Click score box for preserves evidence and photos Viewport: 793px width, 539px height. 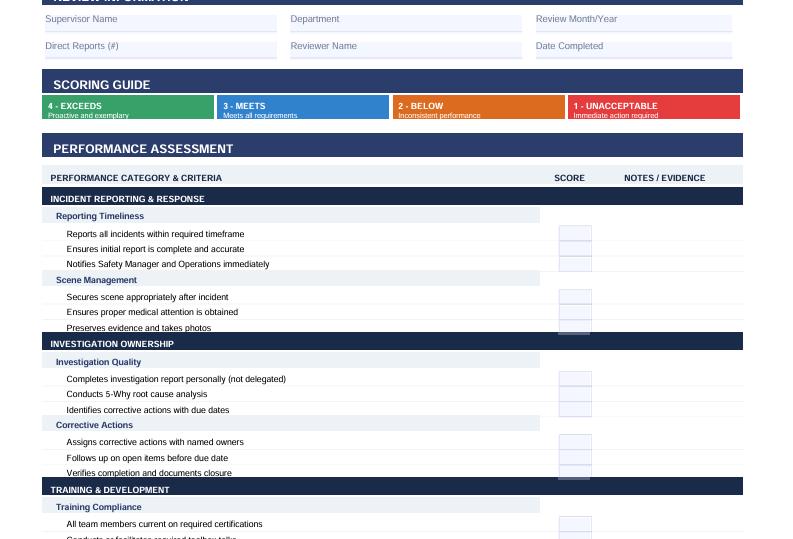[575, 327]
